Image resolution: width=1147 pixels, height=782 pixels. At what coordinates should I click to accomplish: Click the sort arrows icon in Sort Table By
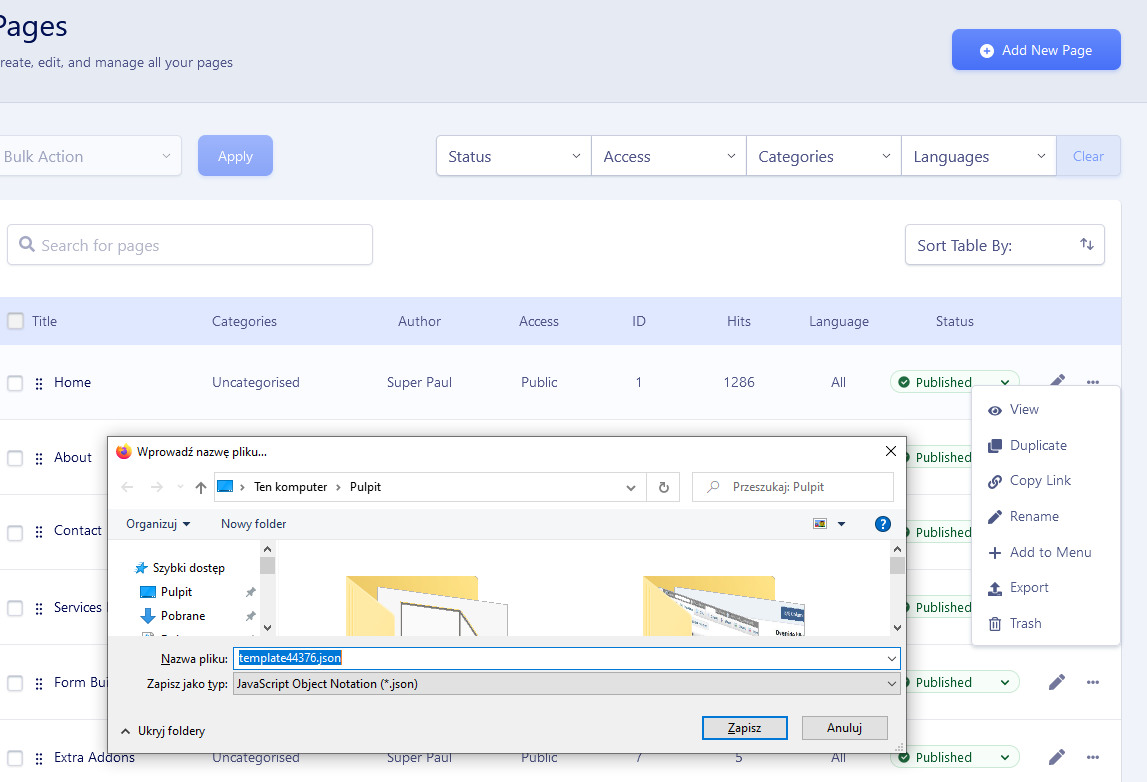1086,245
